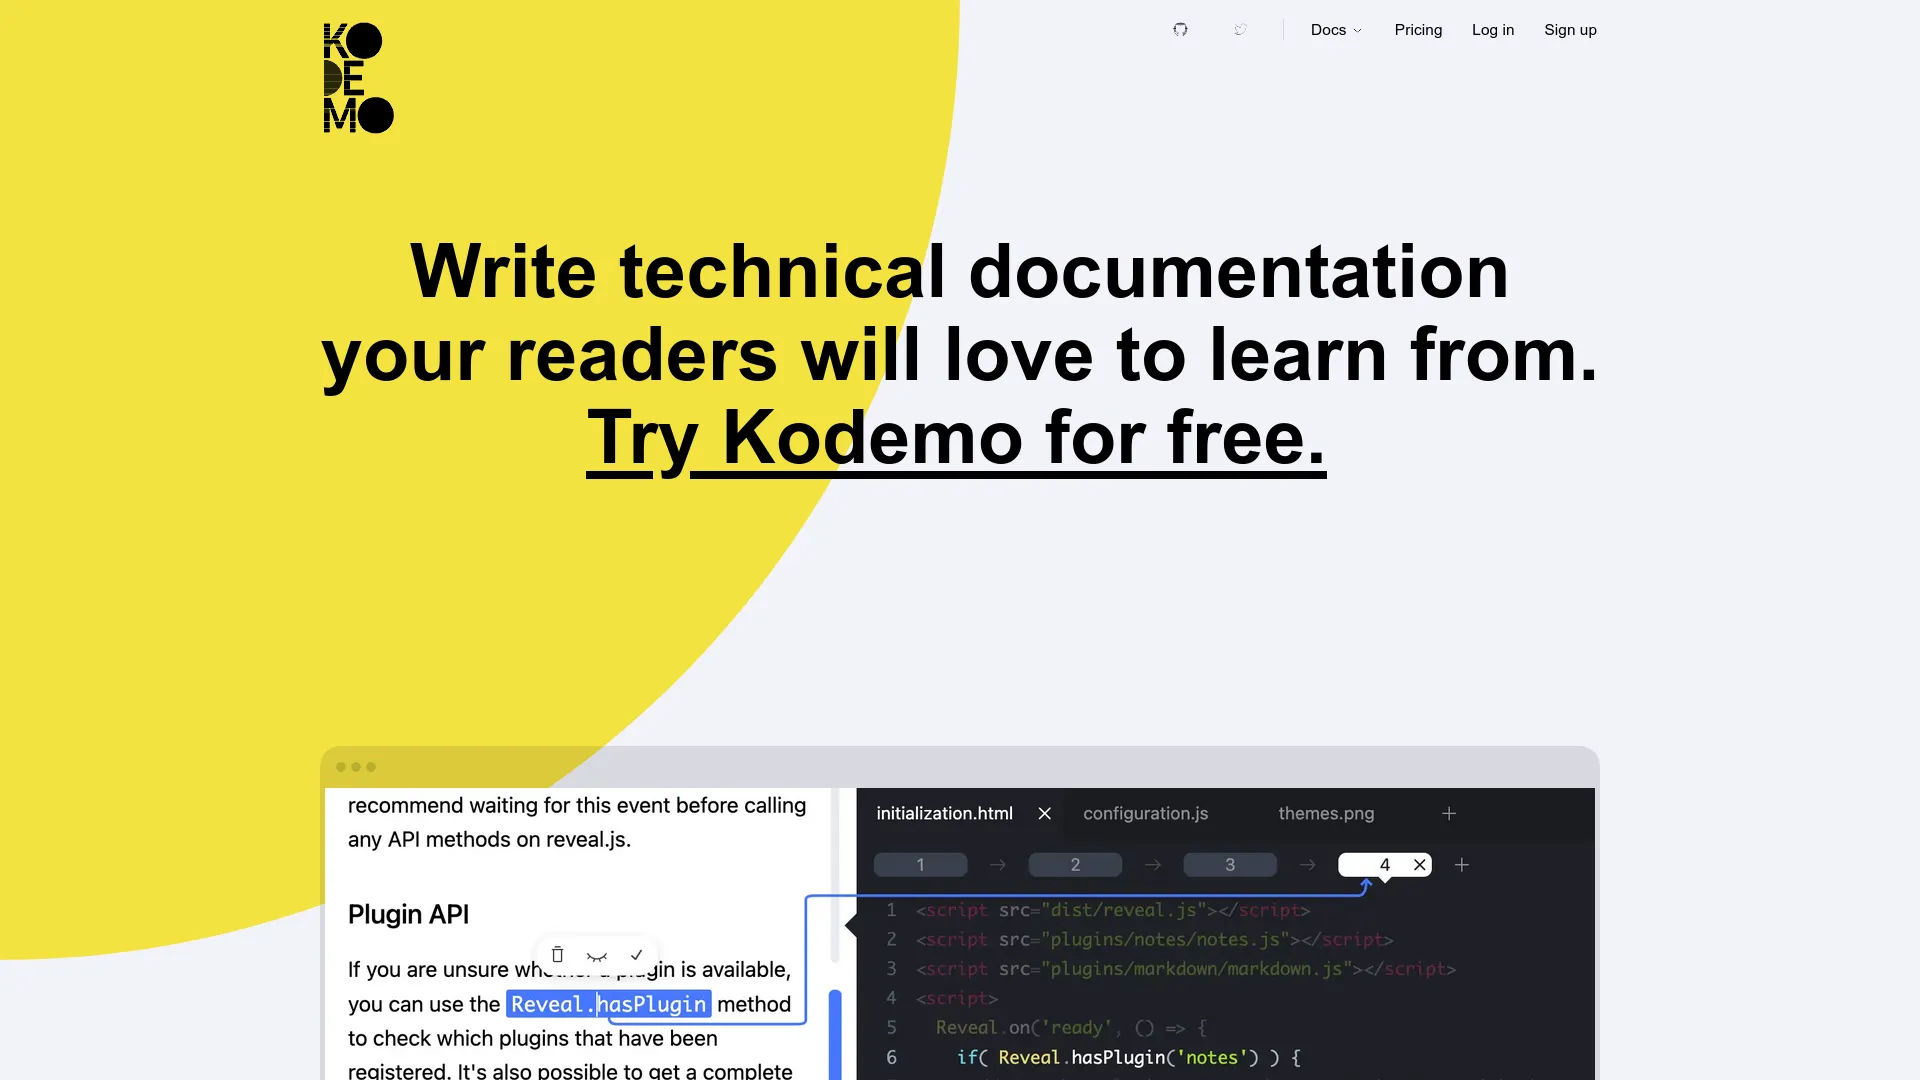1920x1080 pixels.
Task: Click the 'Plugin API' heading
Action: [x=408, y=915]
